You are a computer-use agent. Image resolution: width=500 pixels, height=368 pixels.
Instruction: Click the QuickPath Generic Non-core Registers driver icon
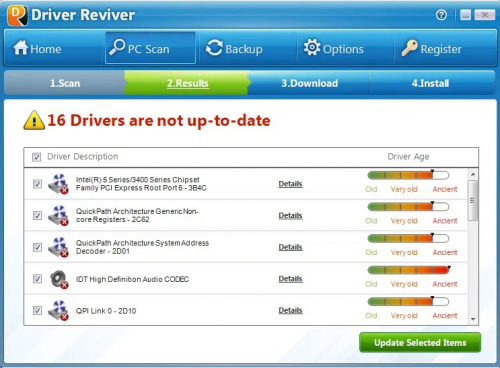[58, 215]
